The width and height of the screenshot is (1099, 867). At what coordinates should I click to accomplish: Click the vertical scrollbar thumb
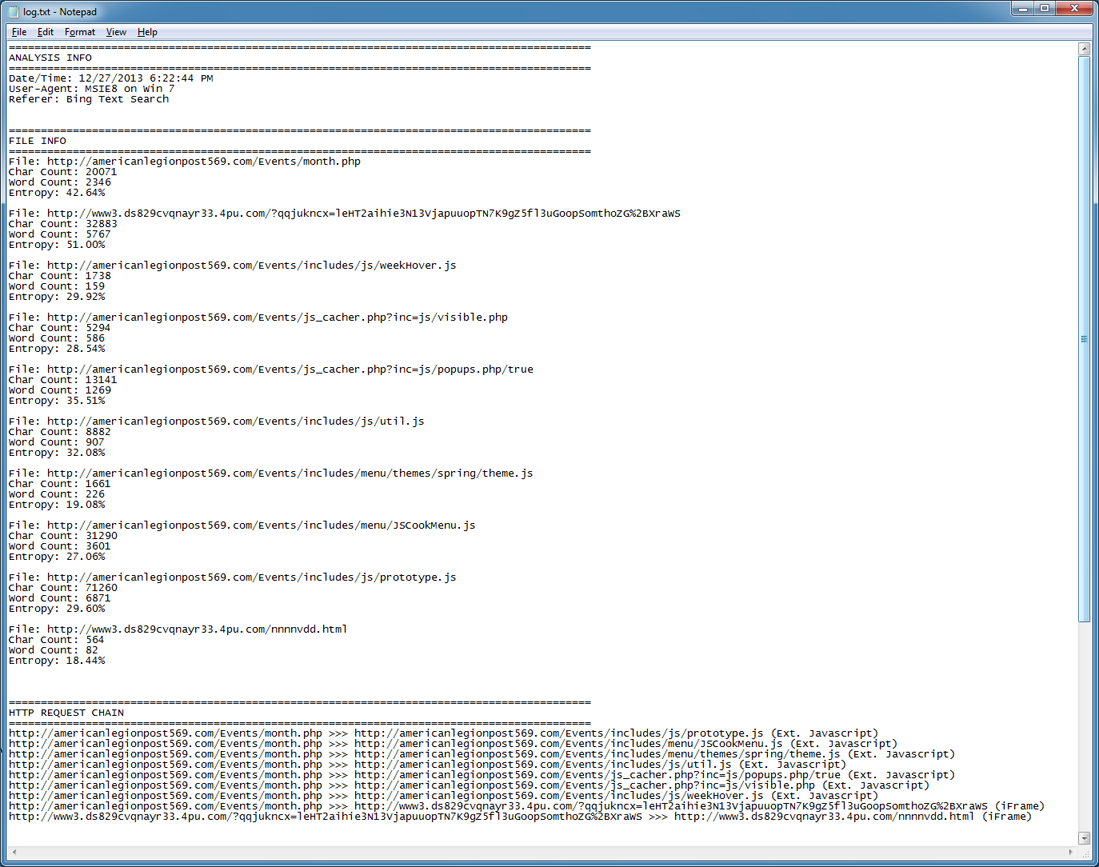(x=1084, y=339)
